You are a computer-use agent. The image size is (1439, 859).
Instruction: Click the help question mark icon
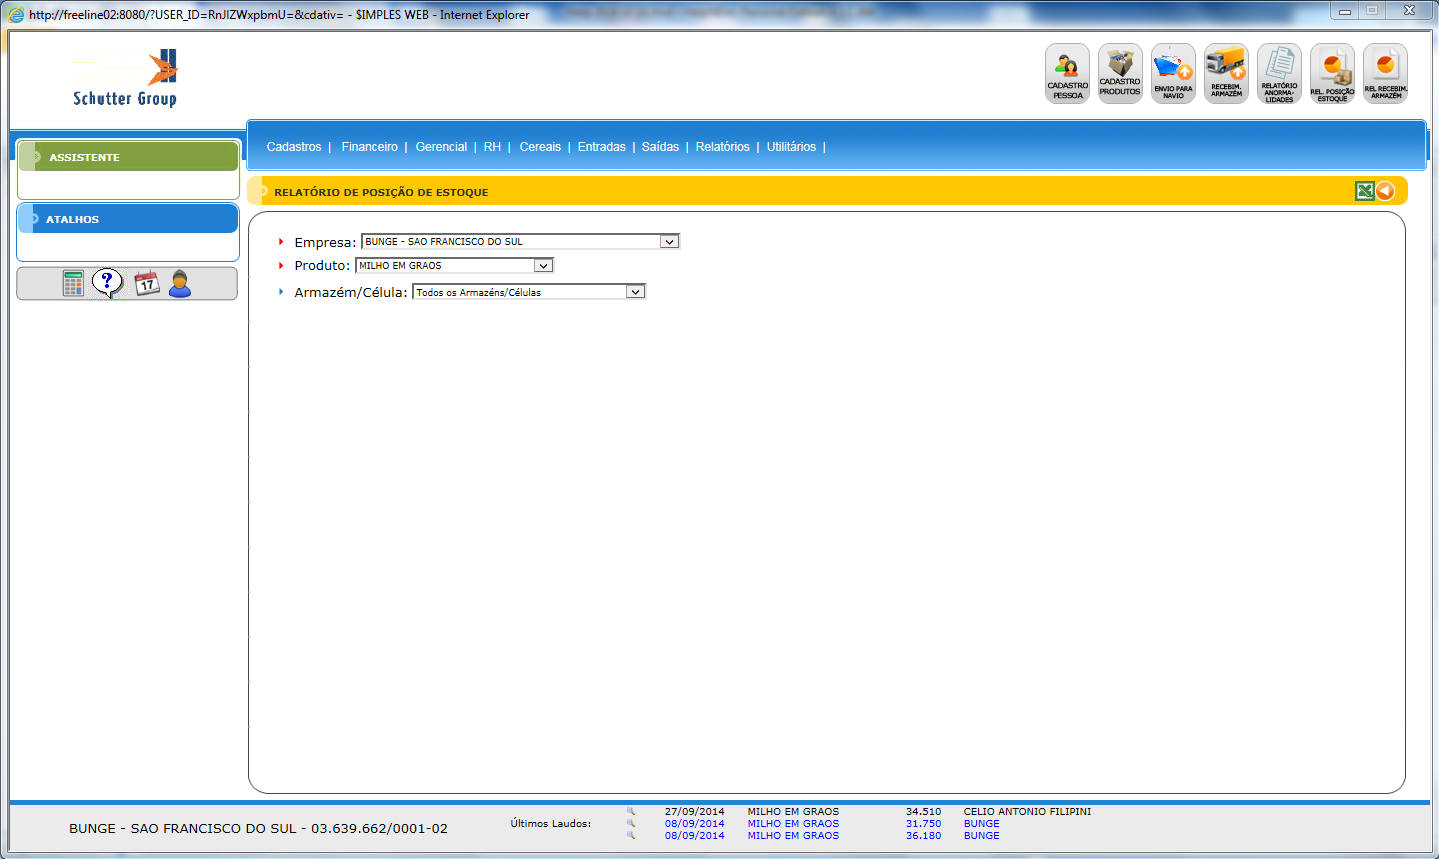(x=107, y=283)
